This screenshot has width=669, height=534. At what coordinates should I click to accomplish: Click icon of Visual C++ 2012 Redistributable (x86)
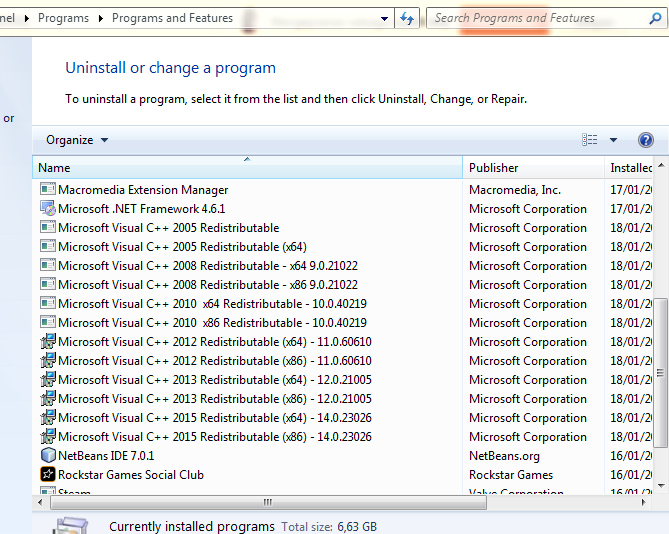pos(48,360)
